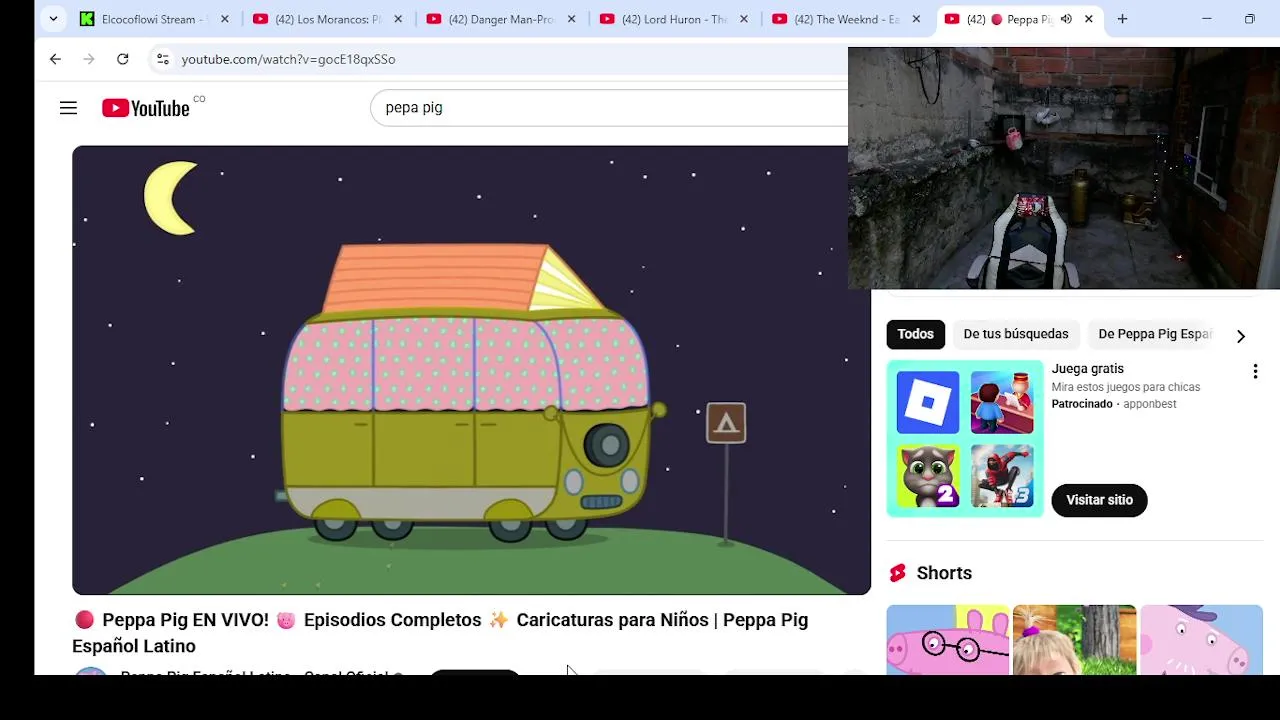Close the Lord Huron tab
Screen dimensions: 1280x720
pos(743,19)
